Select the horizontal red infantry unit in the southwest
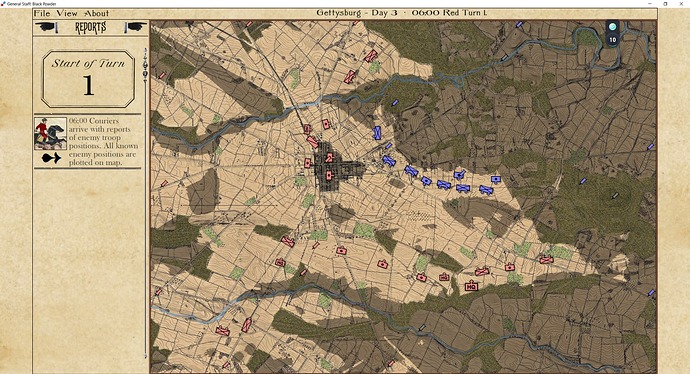 point(223,330)
